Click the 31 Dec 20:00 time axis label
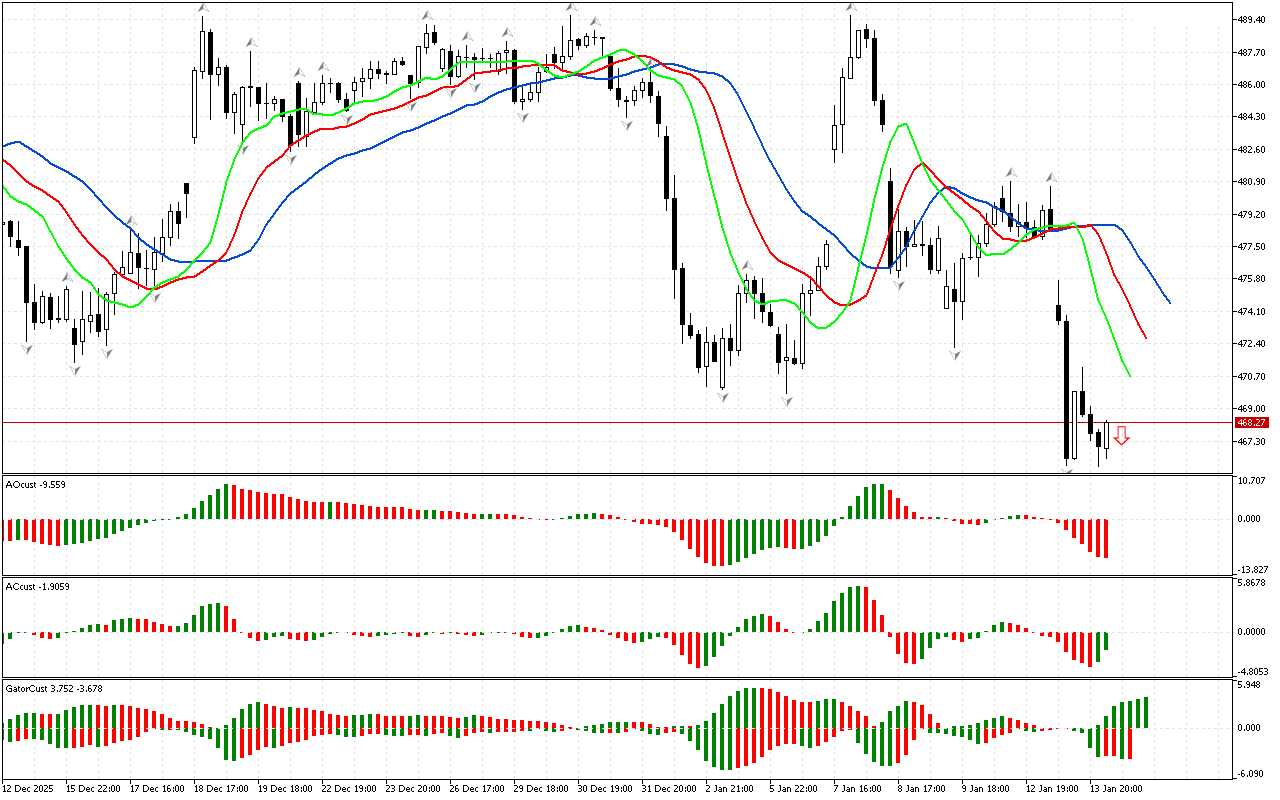Viewport: 1280px width, 800px height. click(669, 788)
